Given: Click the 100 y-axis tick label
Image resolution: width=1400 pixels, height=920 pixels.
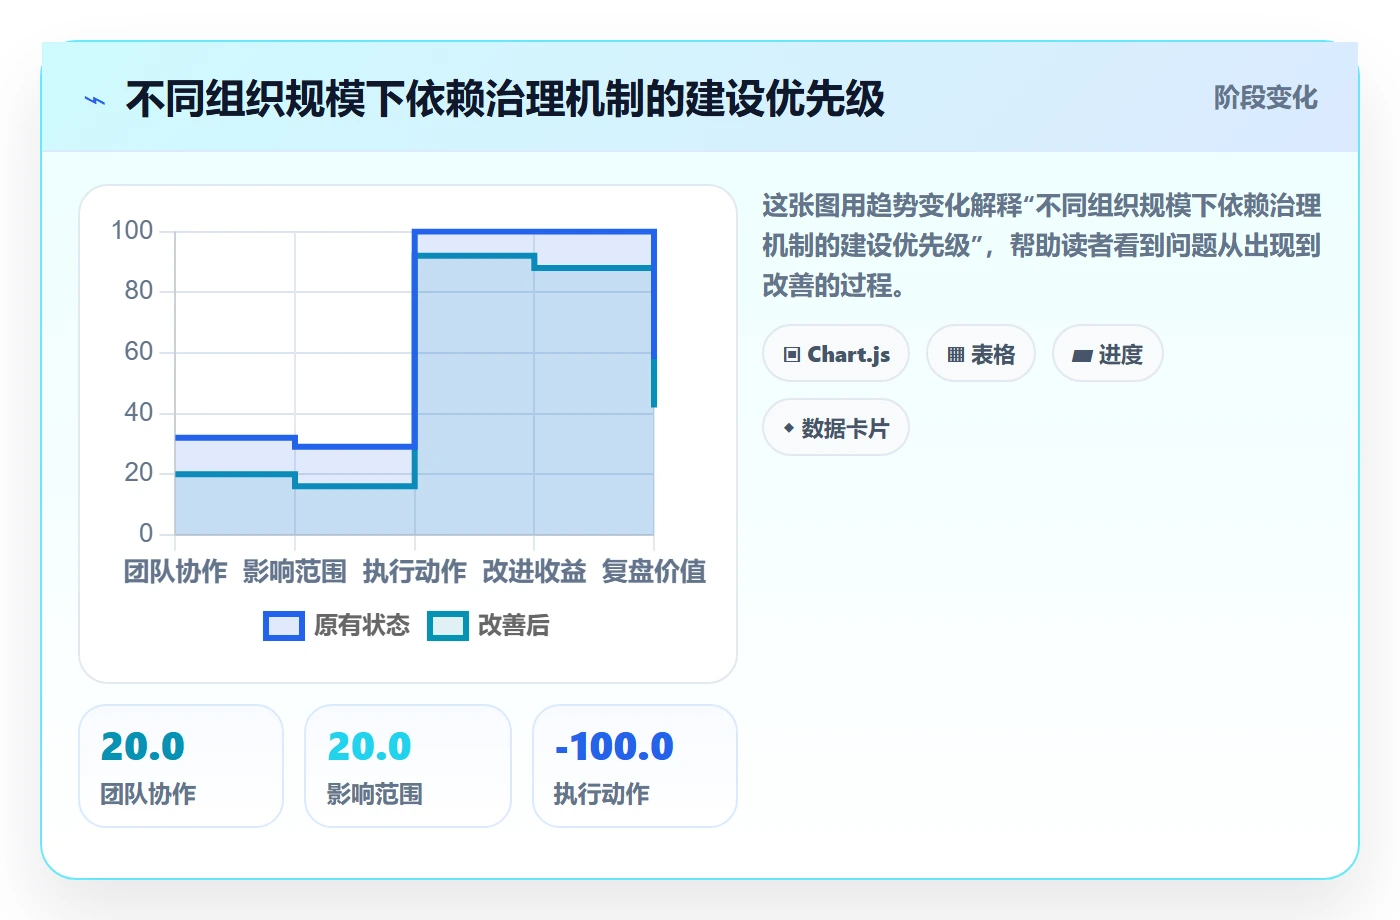Looking at the screenshot, I should (132, 231).
